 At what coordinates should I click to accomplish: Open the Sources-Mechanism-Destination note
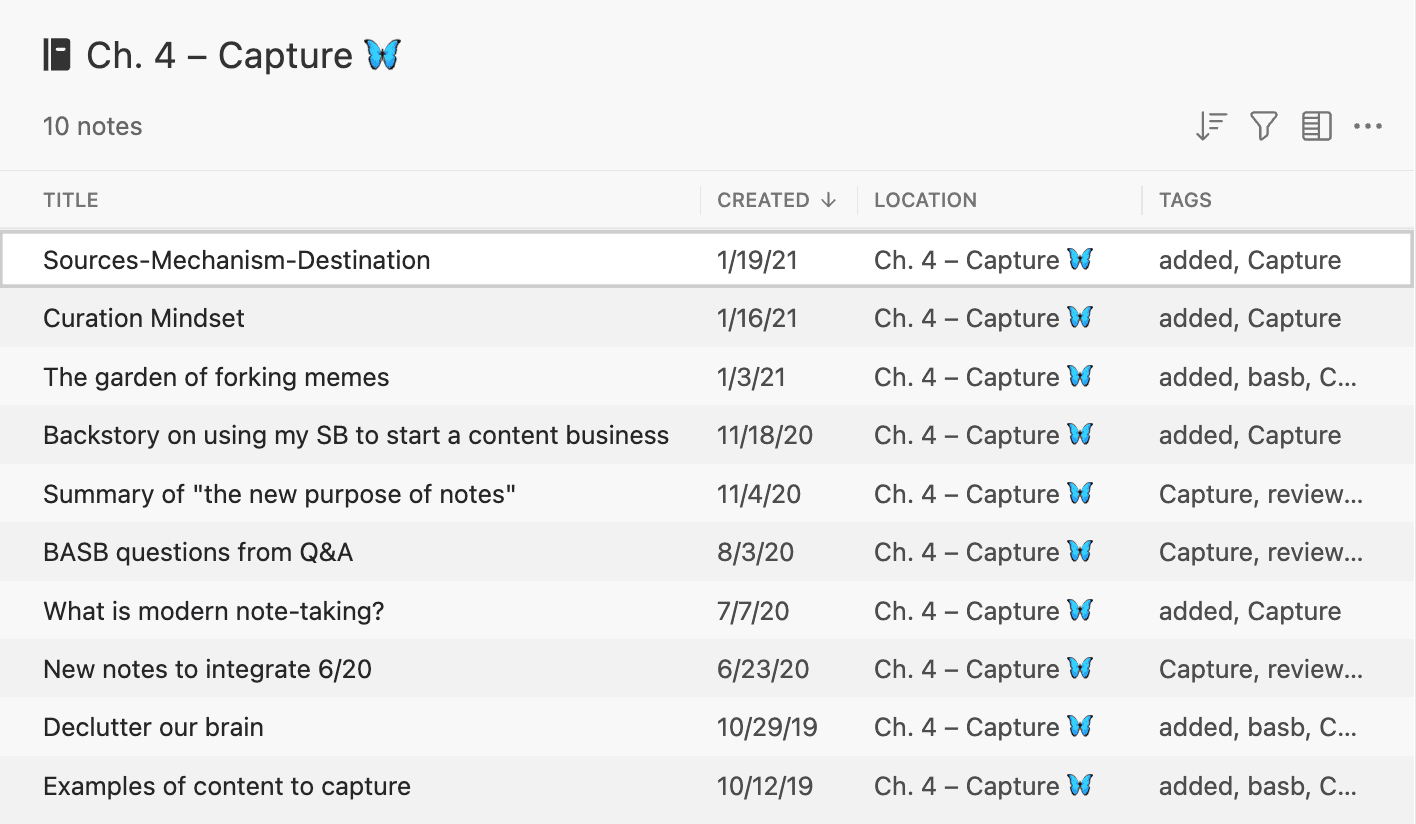[237, 260]
